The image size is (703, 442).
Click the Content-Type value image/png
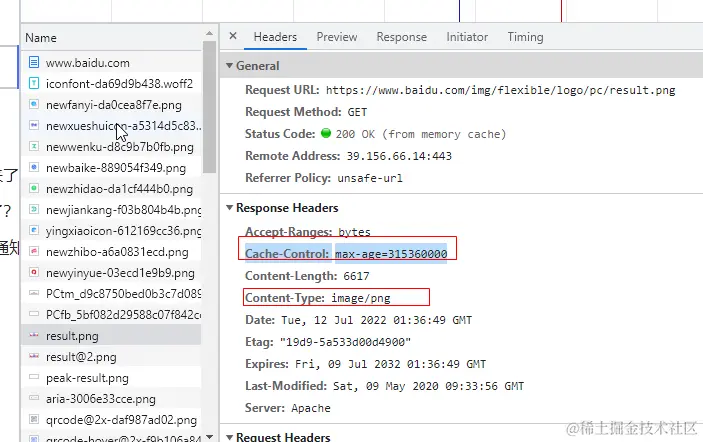point(361,298)
